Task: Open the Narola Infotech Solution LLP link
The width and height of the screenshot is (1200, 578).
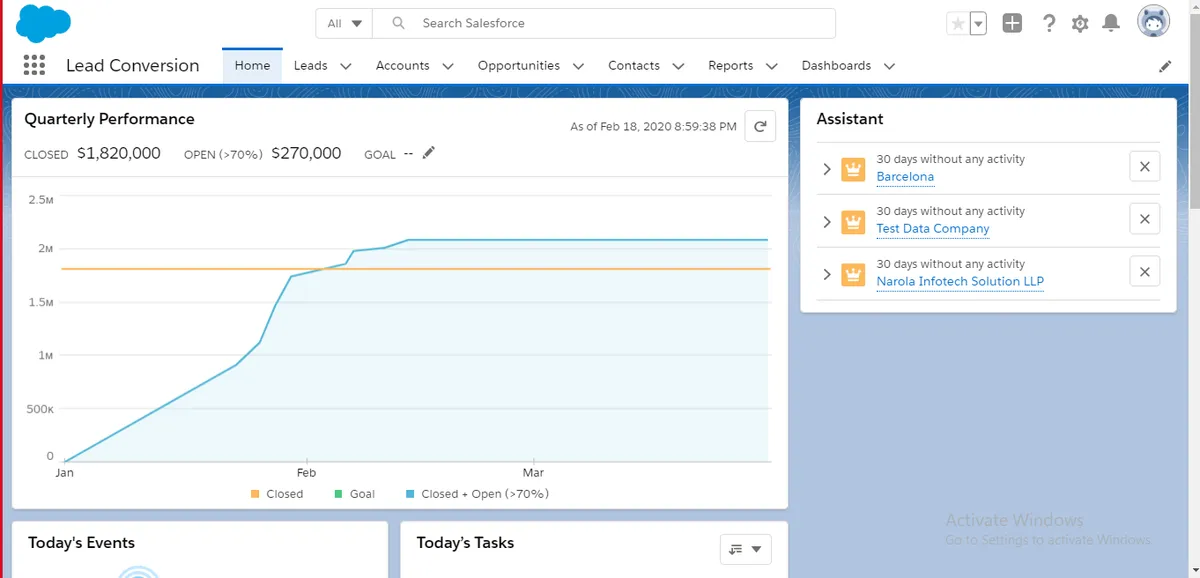Action: (960, 282)
